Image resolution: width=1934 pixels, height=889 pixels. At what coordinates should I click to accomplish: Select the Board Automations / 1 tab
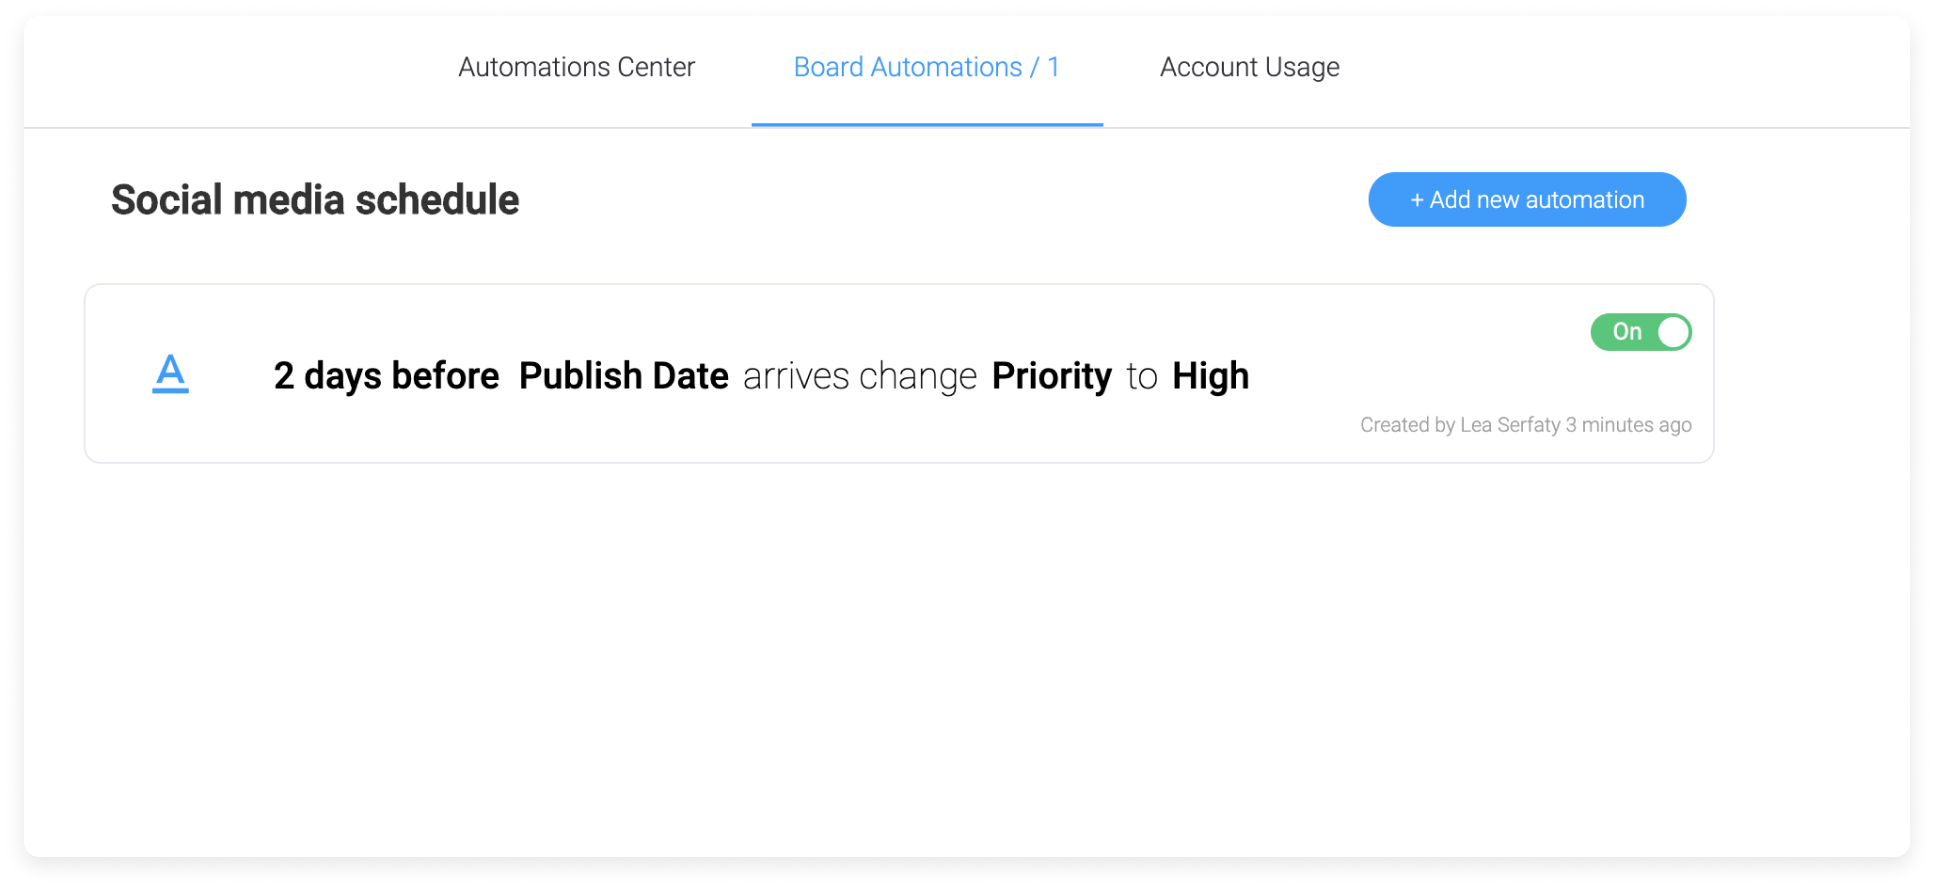[926, 67]
